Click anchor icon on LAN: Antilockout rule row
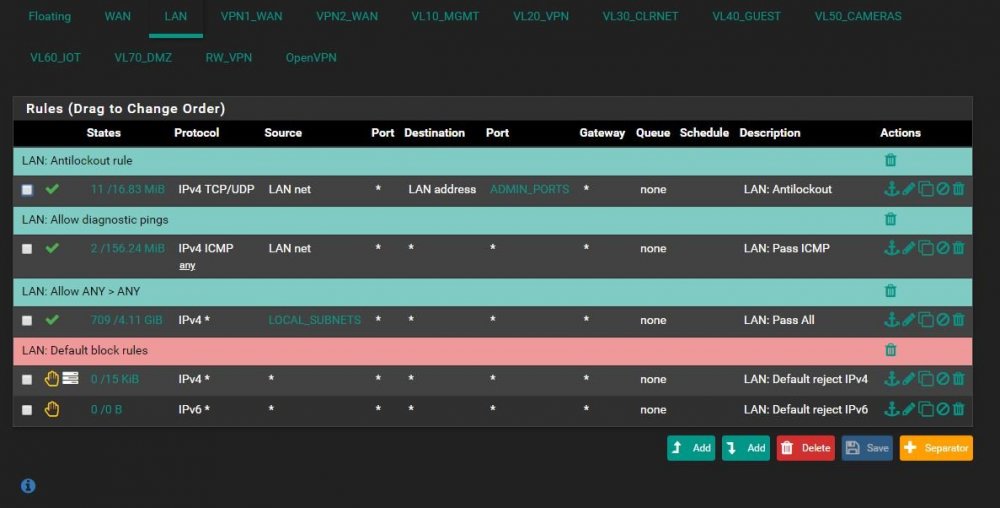The image size is (1000, 508). (x=891, y=189)
